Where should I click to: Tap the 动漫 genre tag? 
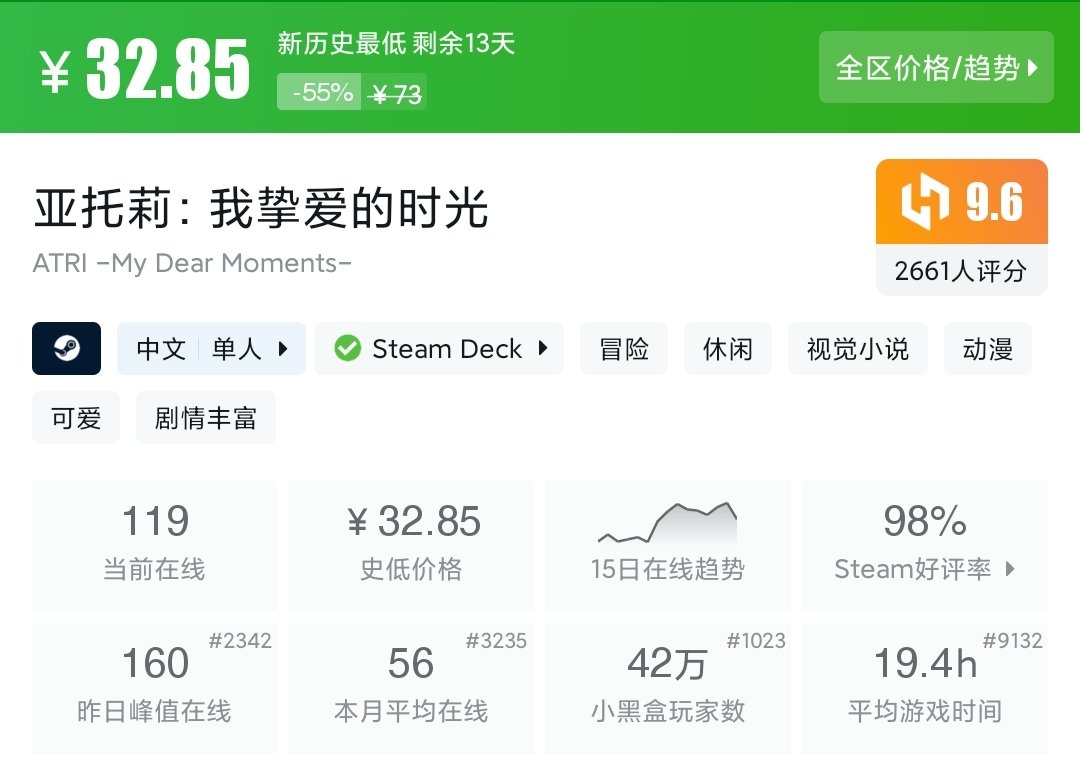(987, 348)
